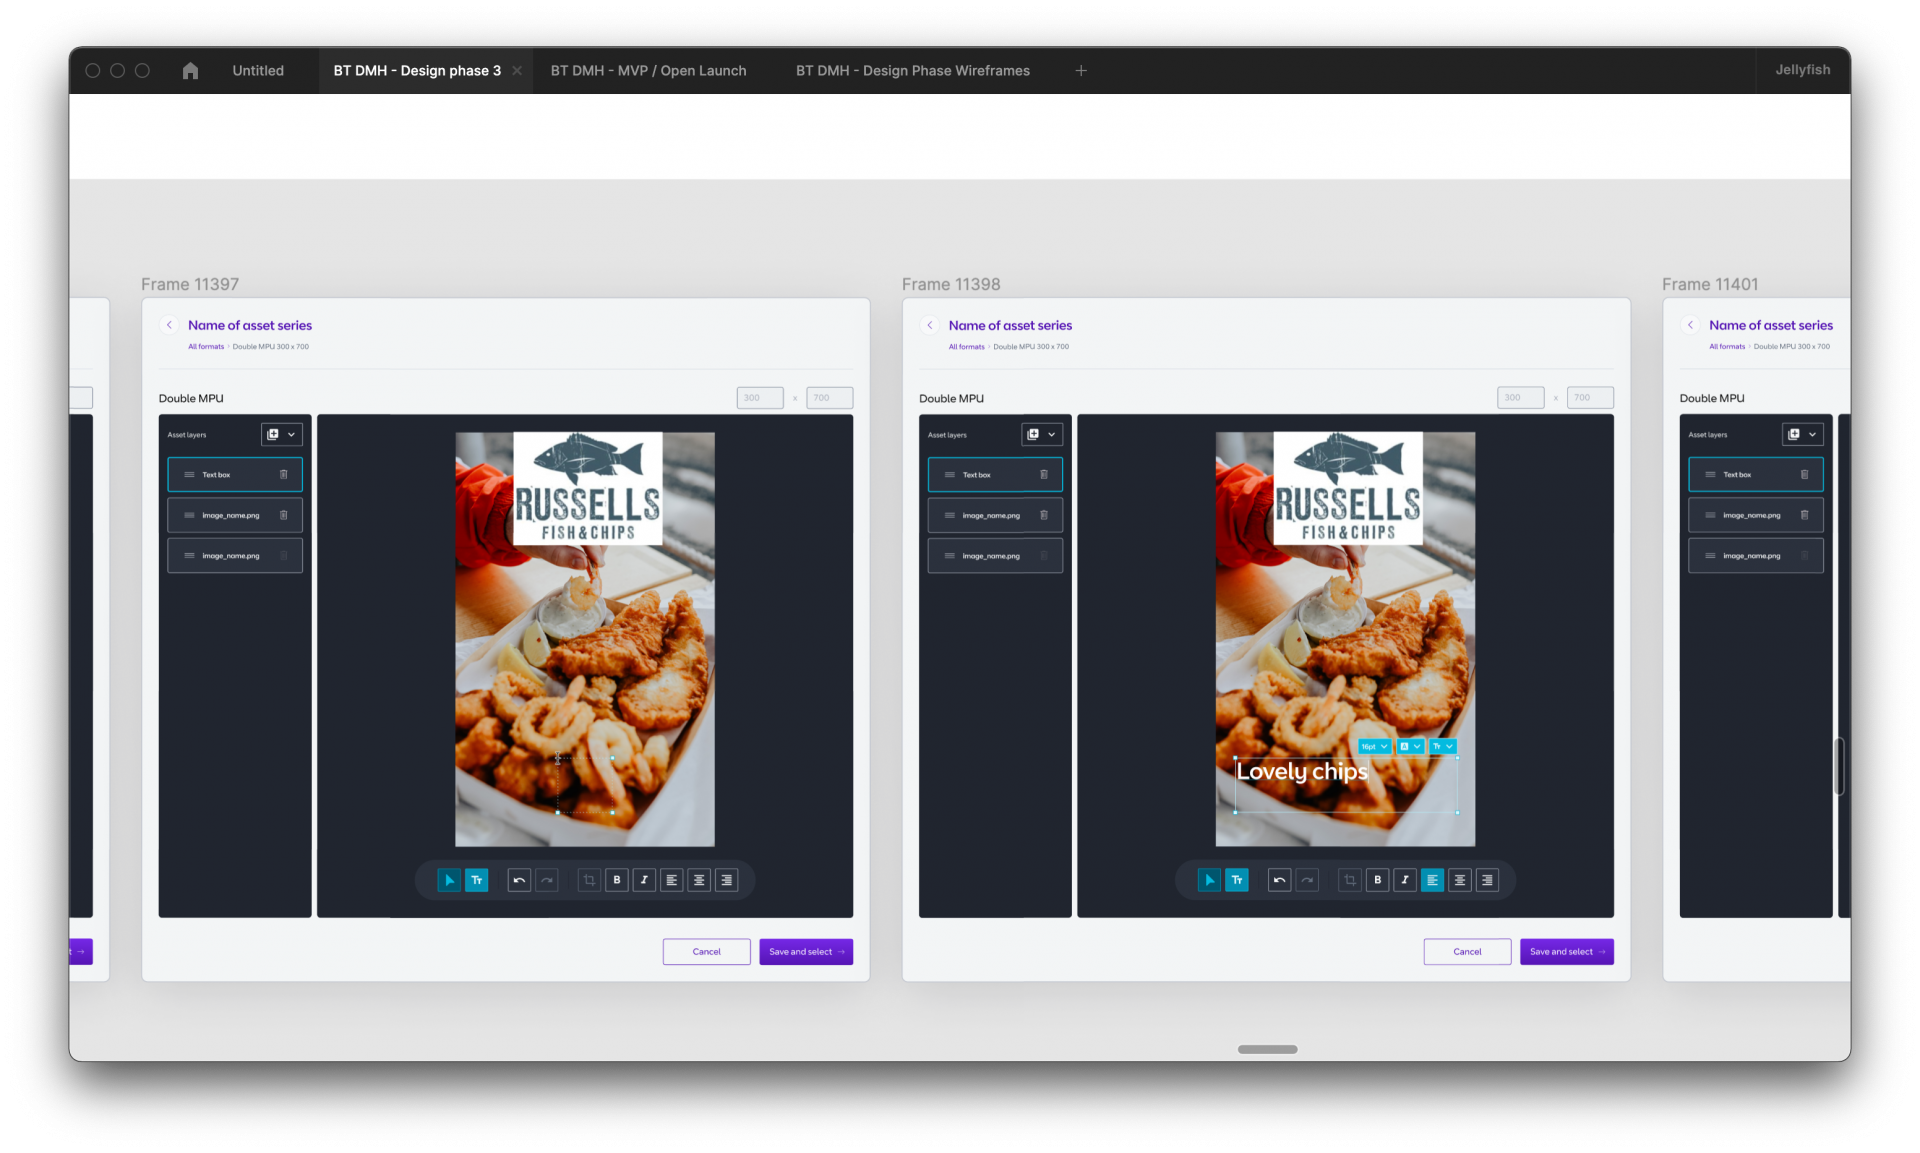Click undo arrow in Frame 11398 toolbar
Viewport: 1920px width, 1153px height.
pos(1279,880)
